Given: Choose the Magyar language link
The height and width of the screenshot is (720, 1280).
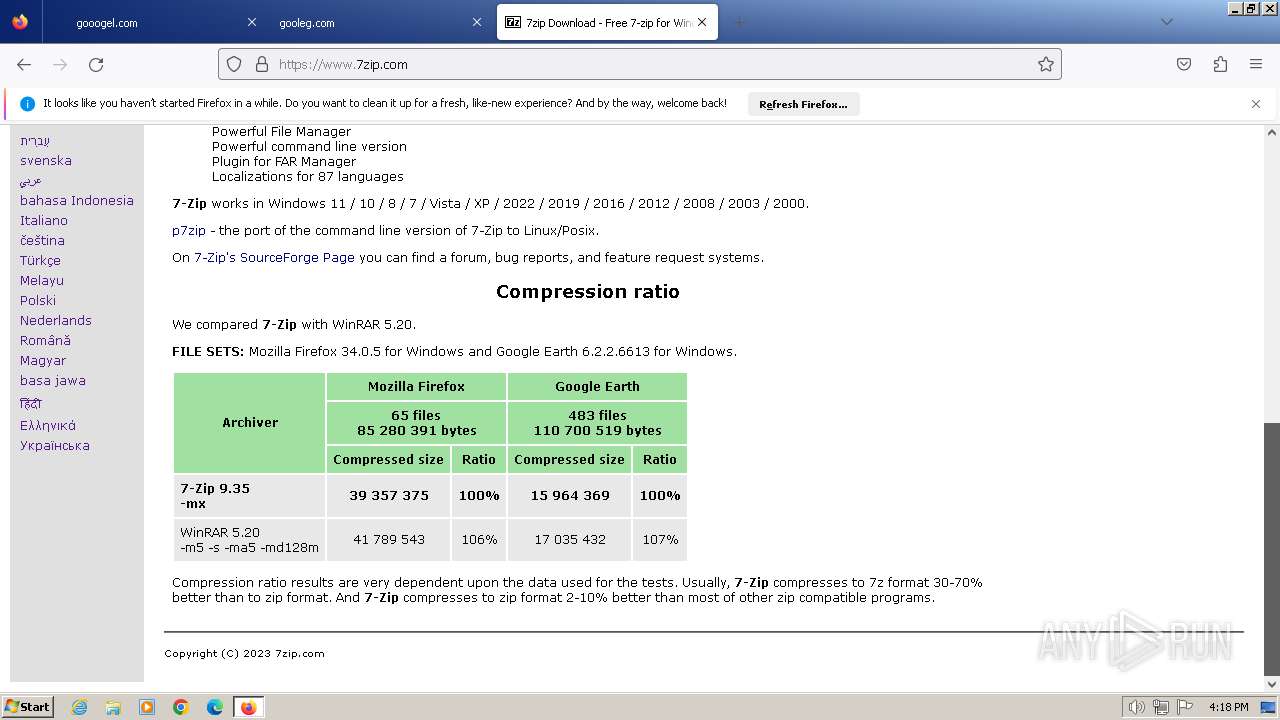Looking at the screenshot, I should [43, 360].
